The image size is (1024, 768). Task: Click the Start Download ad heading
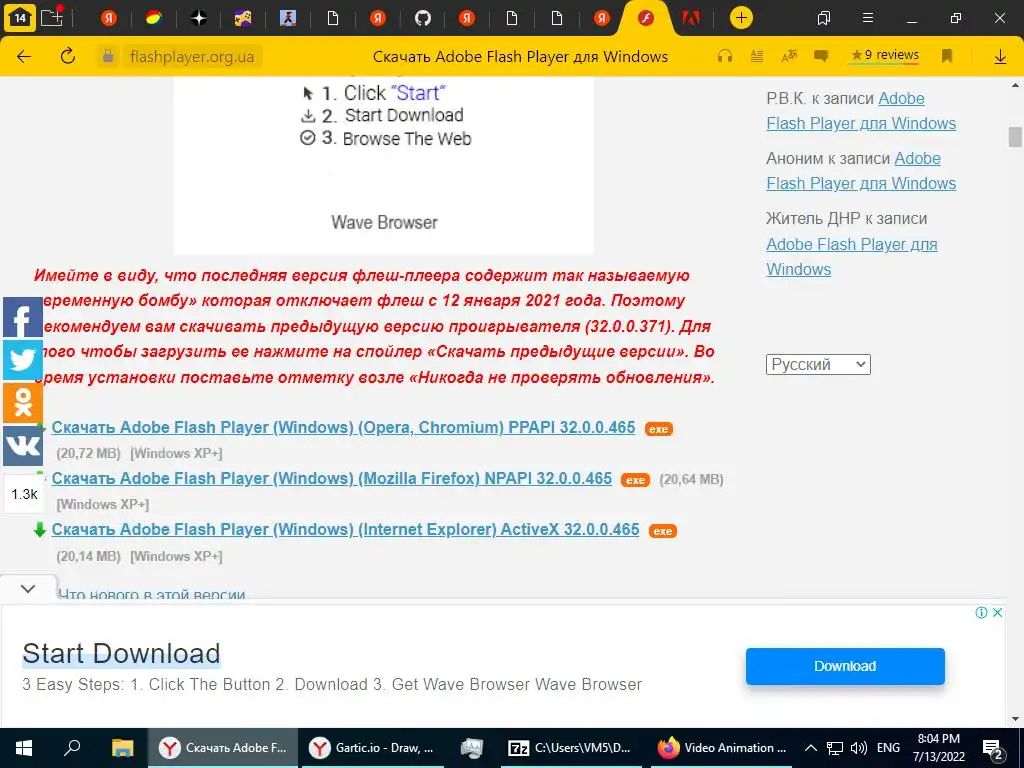point(121,654)
